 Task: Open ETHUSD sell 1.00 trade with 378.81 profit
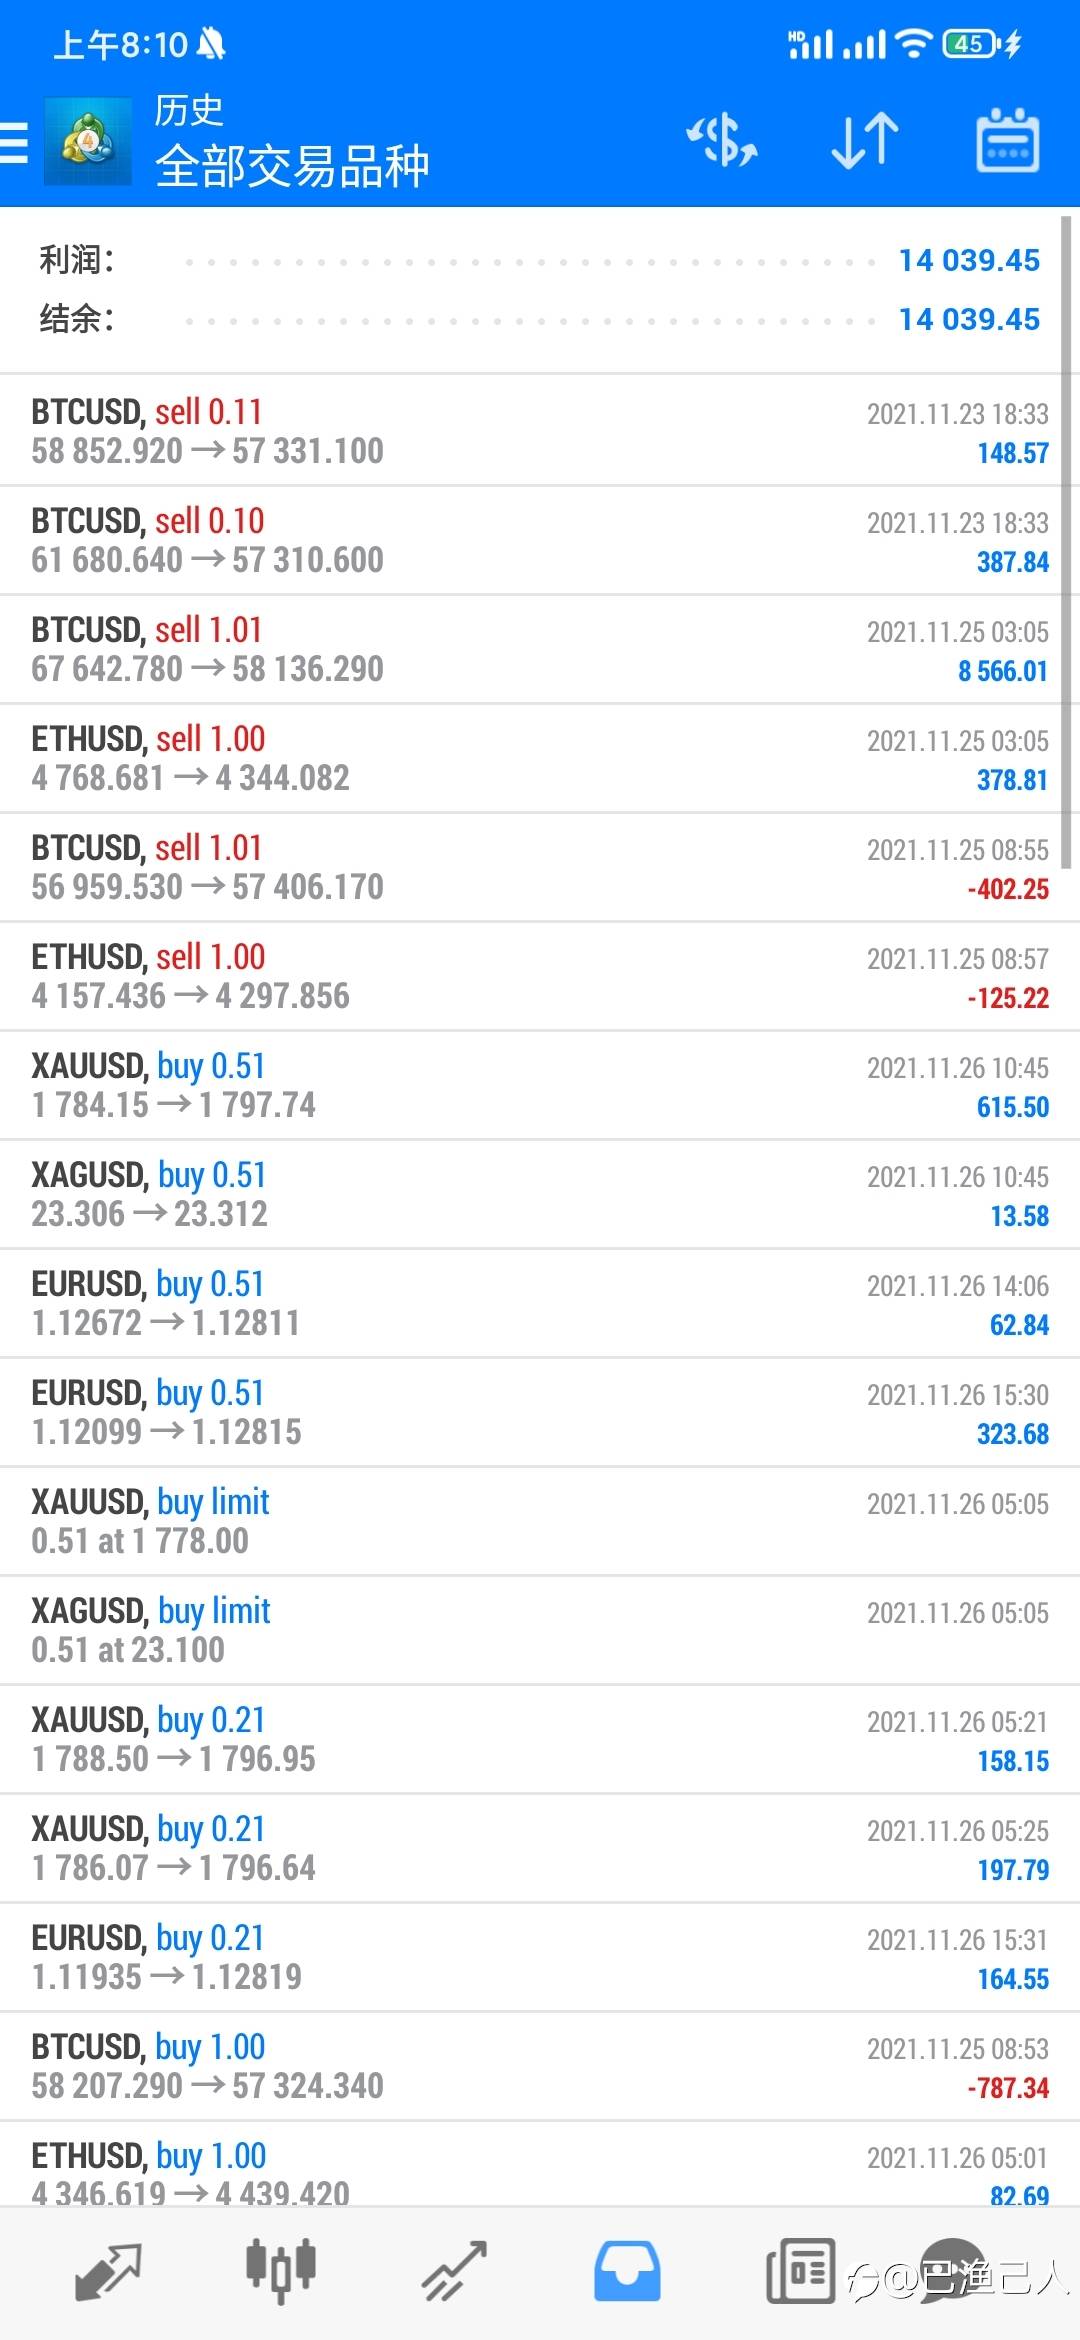pyautogui.click(x=540, y=758)
